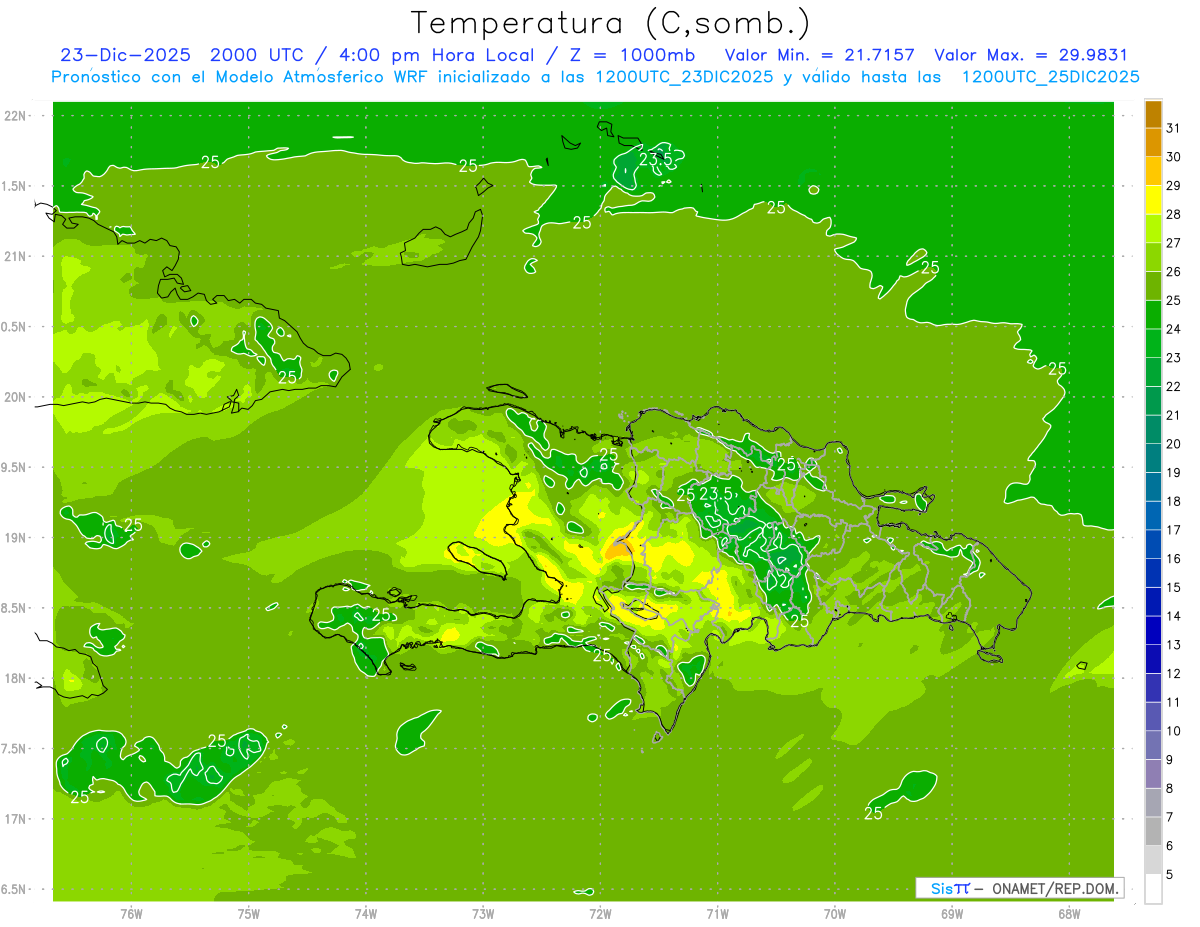Click the '23.5' contour label inside Dominican Republic
1200x927 pixels.
click(x=717, y=494)
